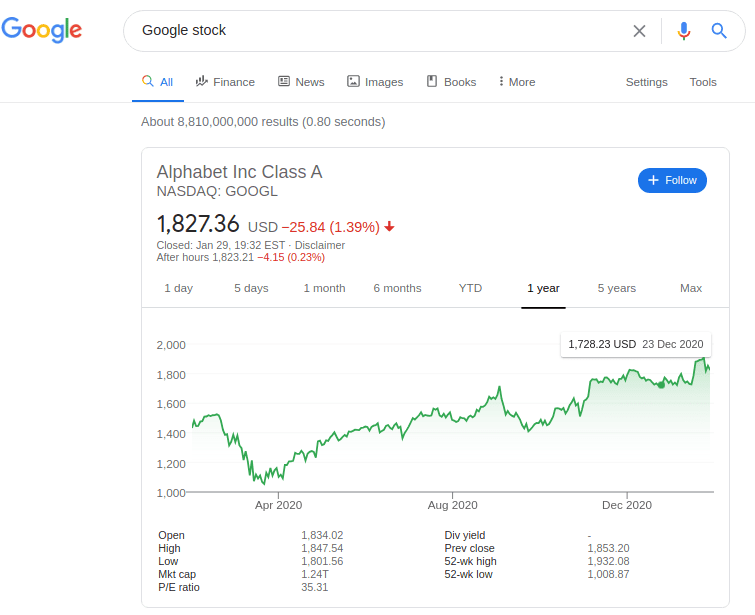Viewport: 755px width, 615px height.
Task: Select the YTD chart range
Action: tap(470, 288)
